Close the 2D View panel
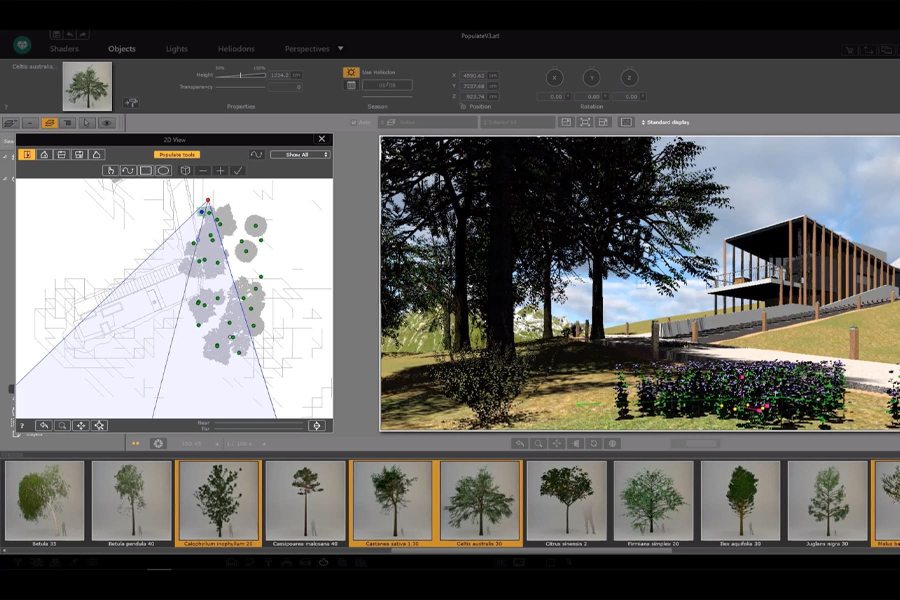Viewport: 900px width, 600px height. pos(321,139)
